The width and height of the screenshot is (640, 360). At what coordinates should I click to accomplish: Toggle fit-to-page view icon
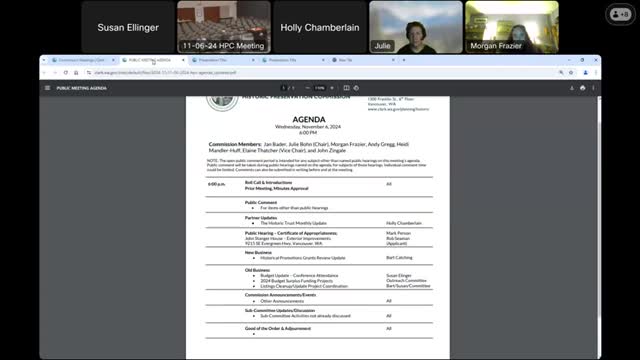pos(346,88)
